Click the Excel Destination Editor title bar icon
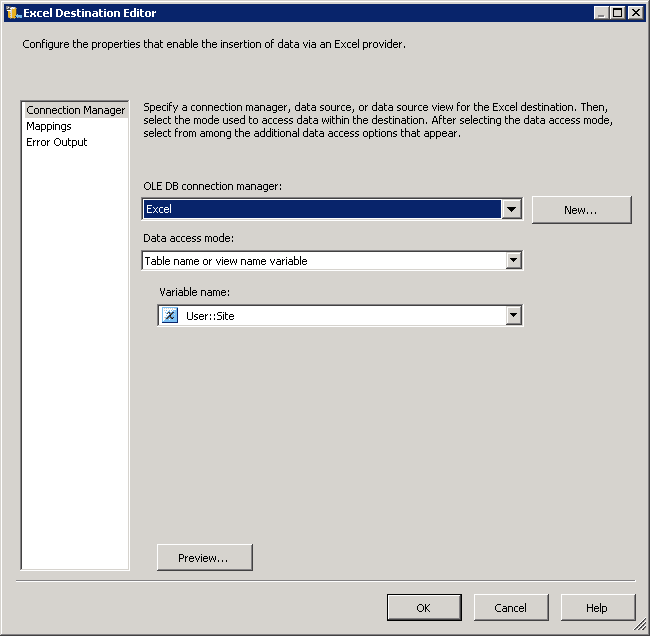The width and height of the screenshot is (650, 636). tap(14, 13)
